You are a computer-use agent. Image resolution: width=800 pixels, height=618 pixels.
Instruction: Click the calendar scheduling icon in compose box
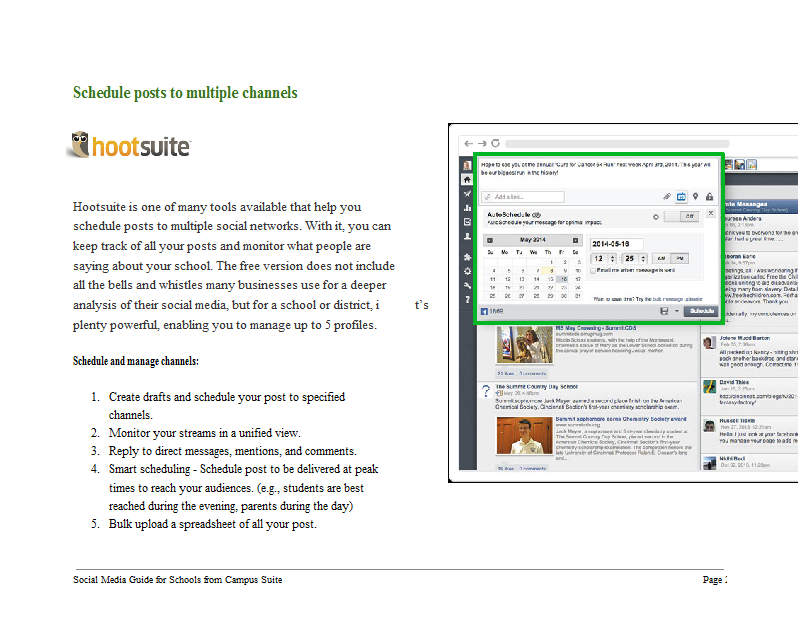681,197
